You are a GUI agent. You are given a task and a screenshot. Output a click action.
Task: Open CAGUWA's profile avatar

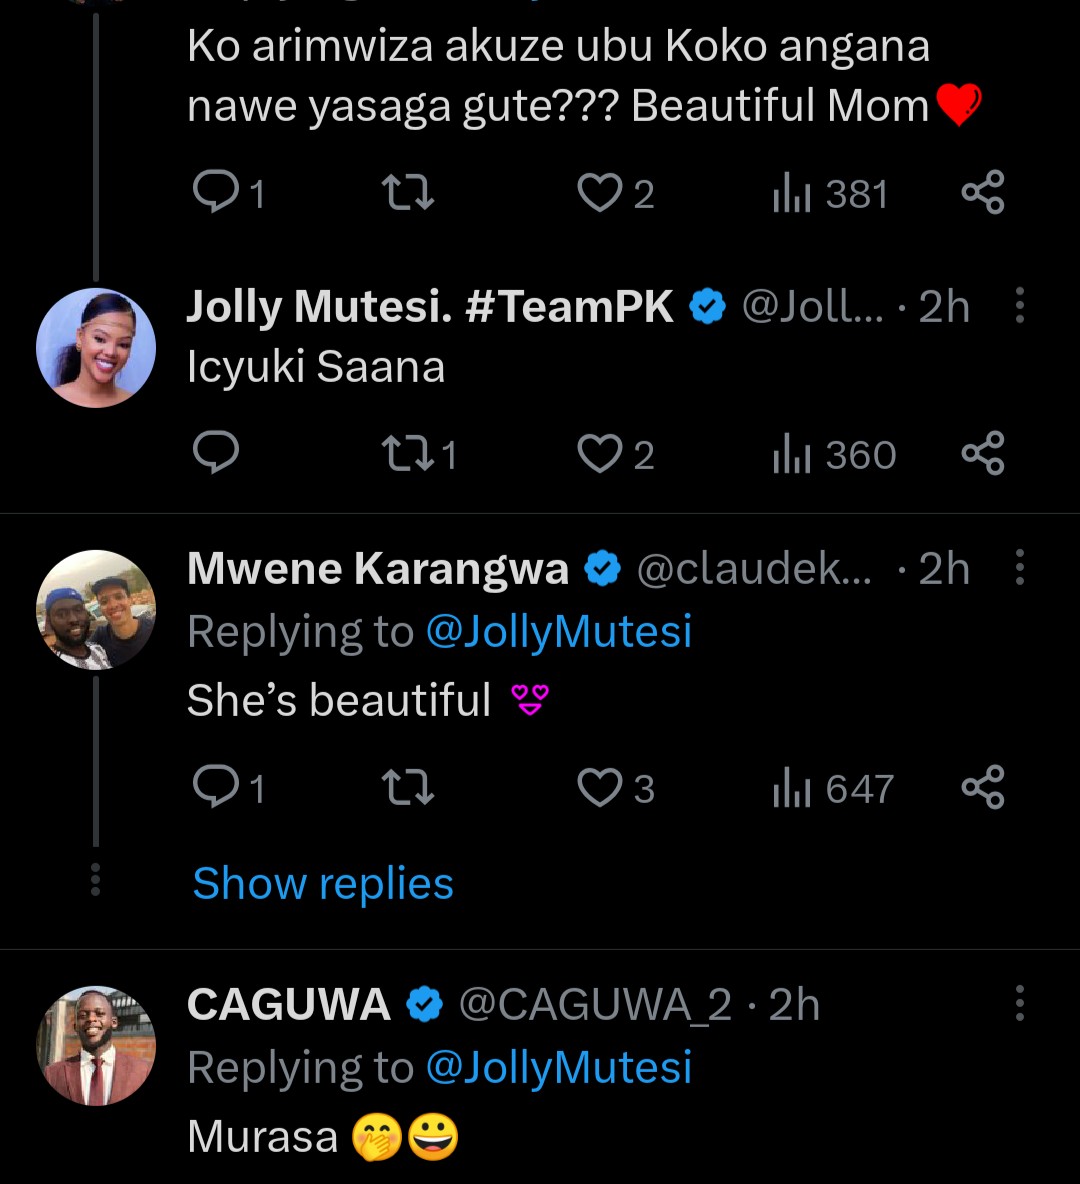point(96,1046)
